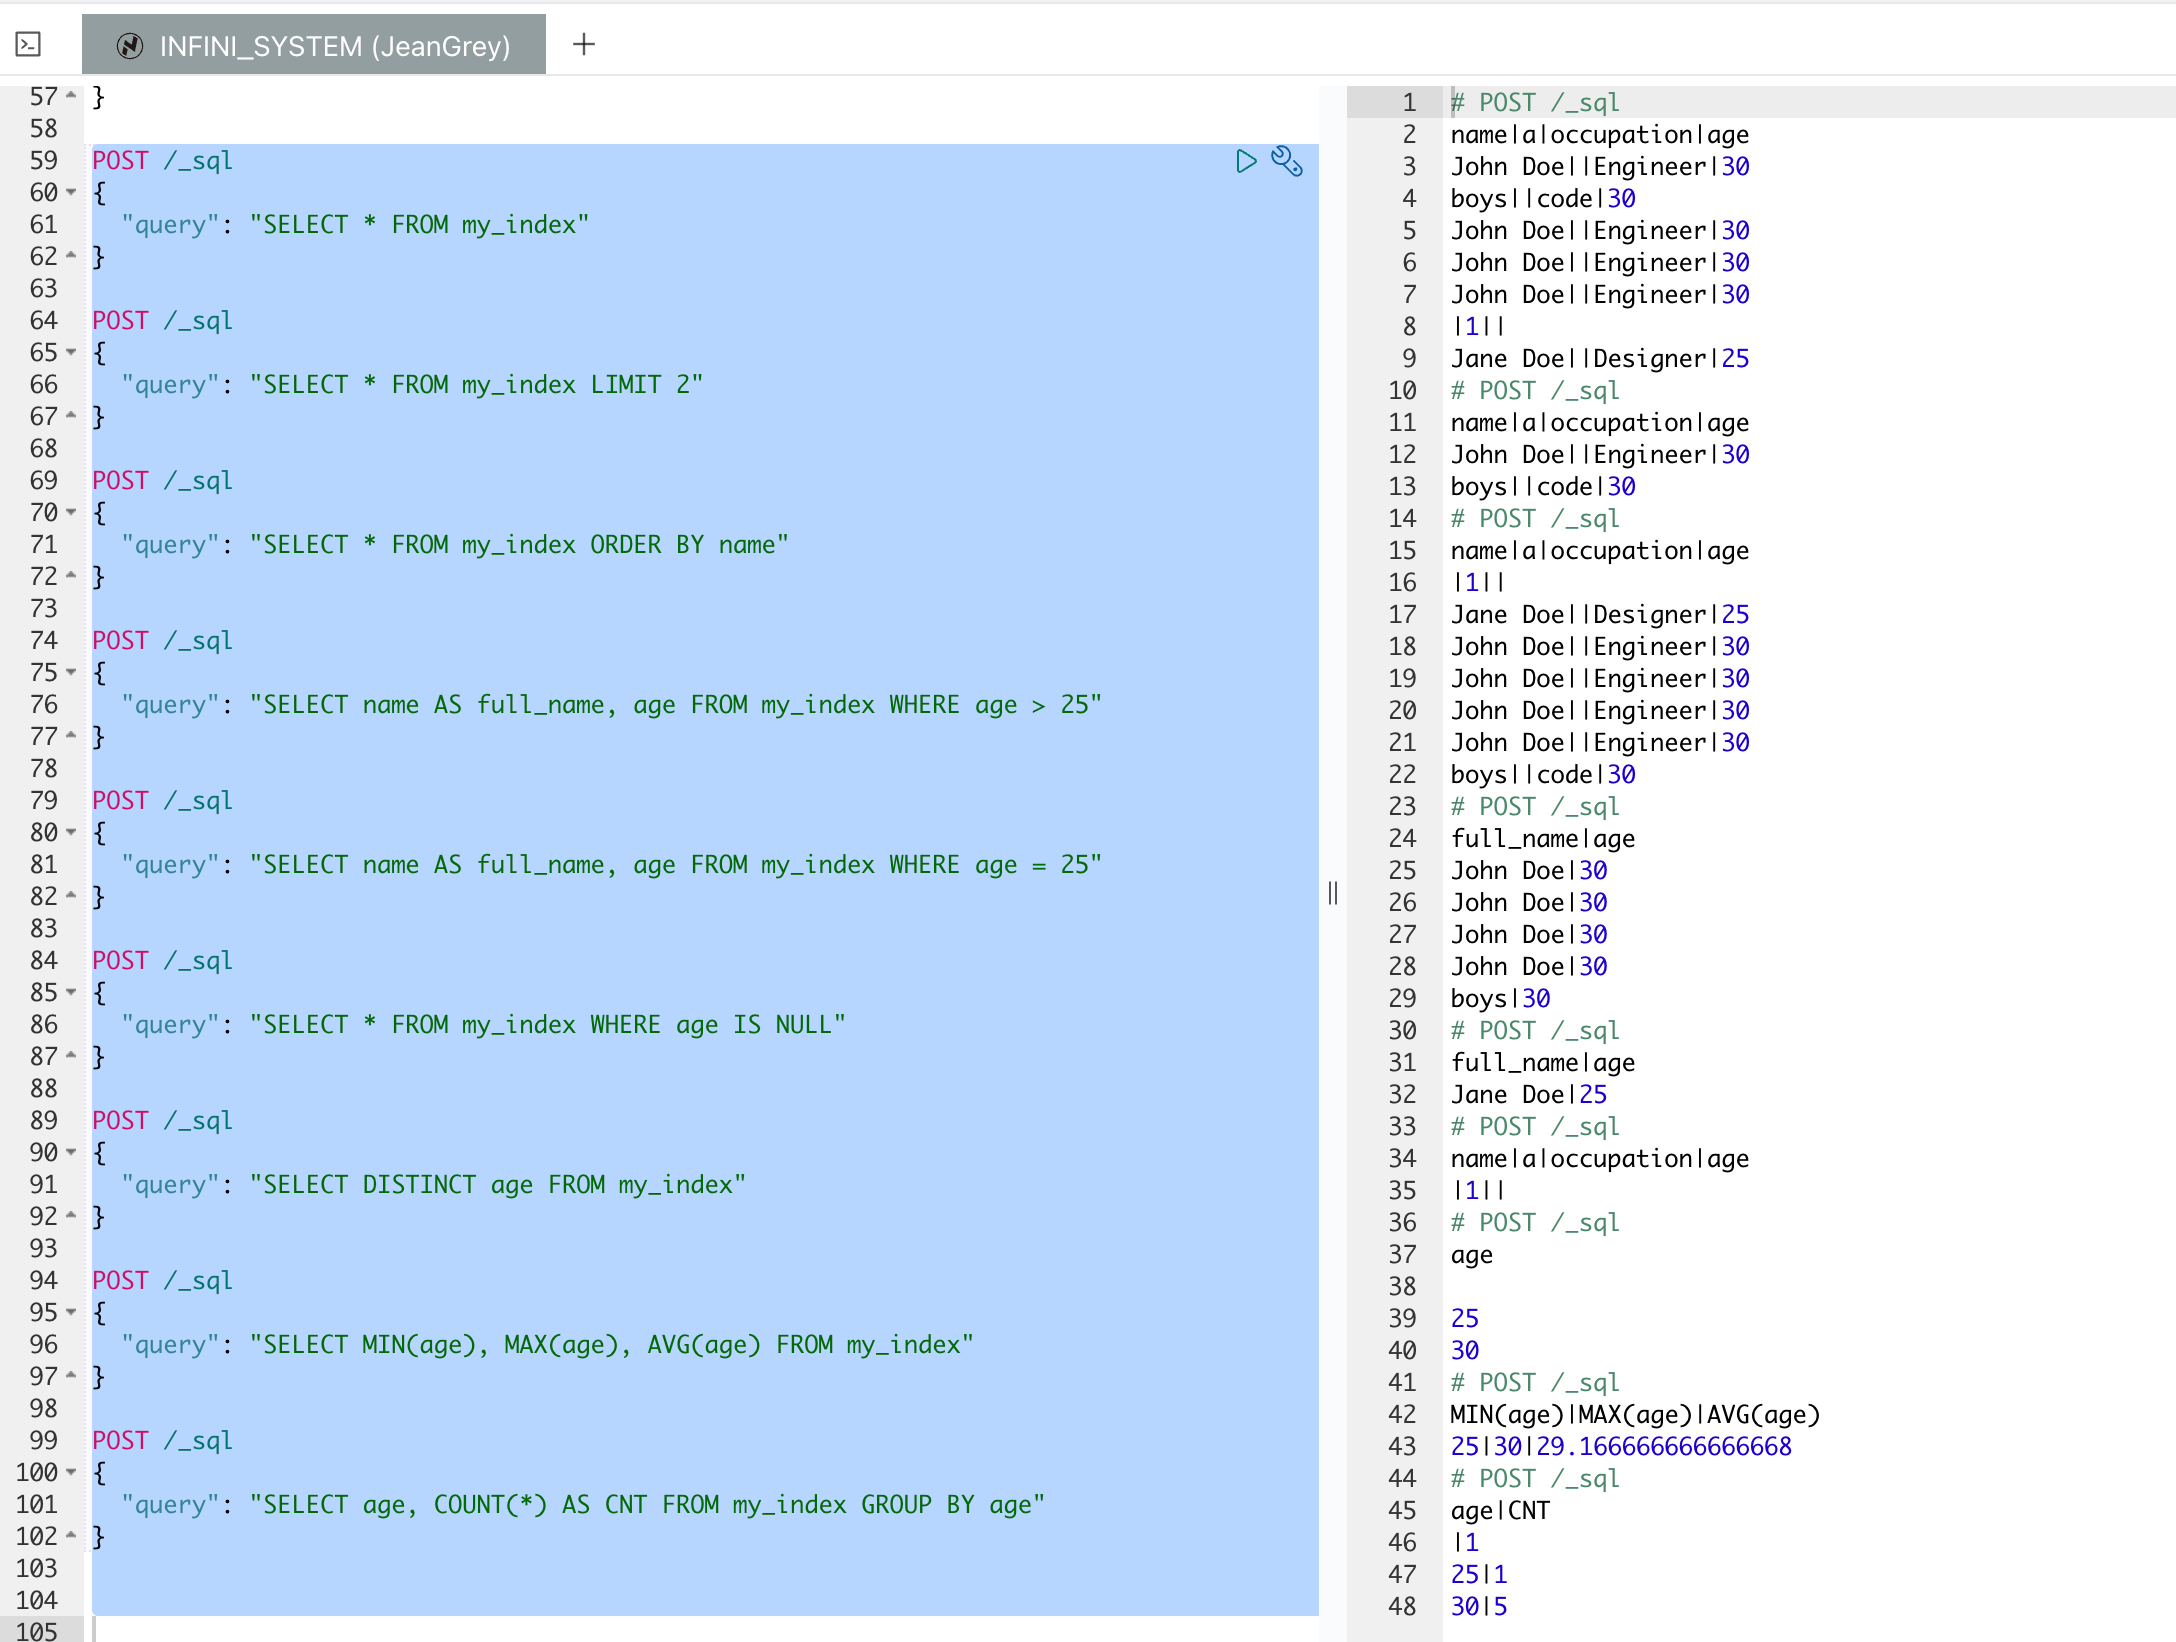2176x1642 pixels.
Task: Click the cluster icon in the INFINI_SYSTEM tab
Action: click(130, 46)
